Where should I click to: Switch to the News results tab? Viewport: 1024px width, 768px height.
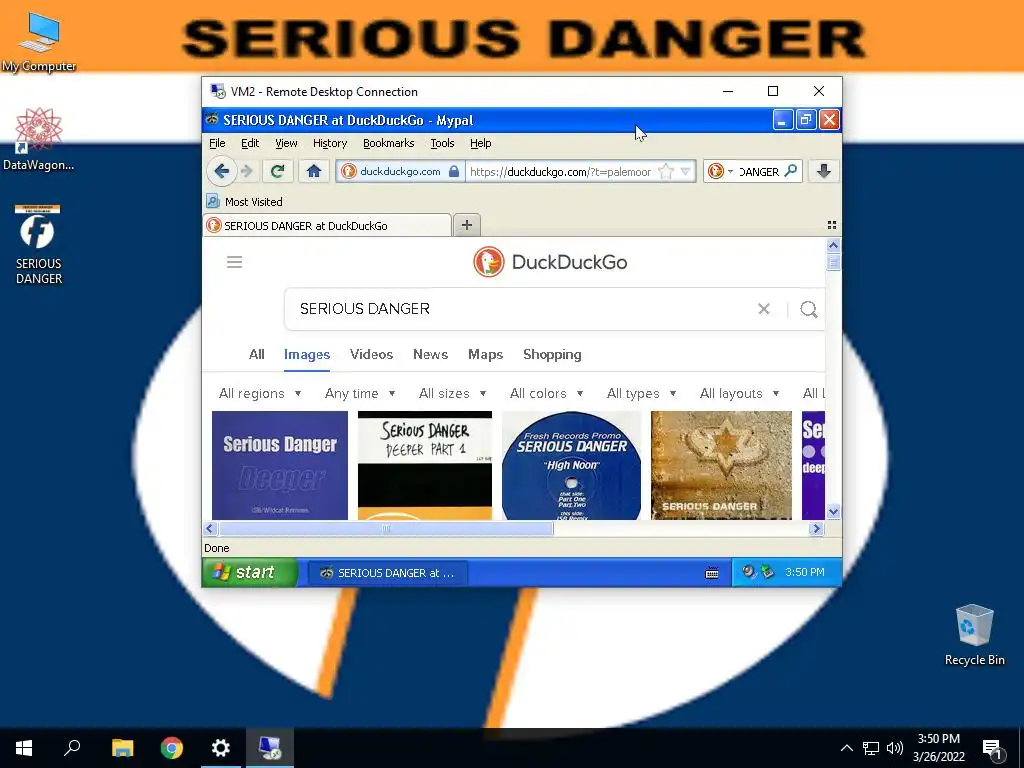[x=430, y=354]
